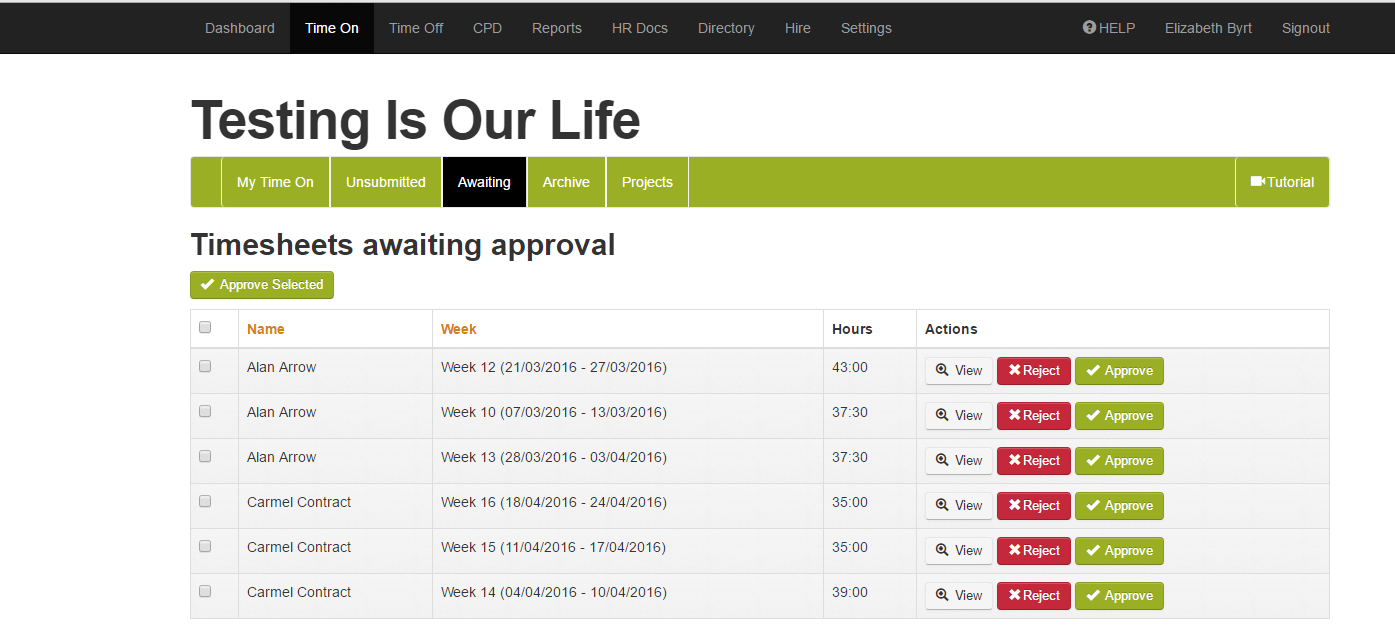The width and height of the screenshot is (1395, 644).
Task: Sign out using the Signout link
Action: [x=1305, y=28]
